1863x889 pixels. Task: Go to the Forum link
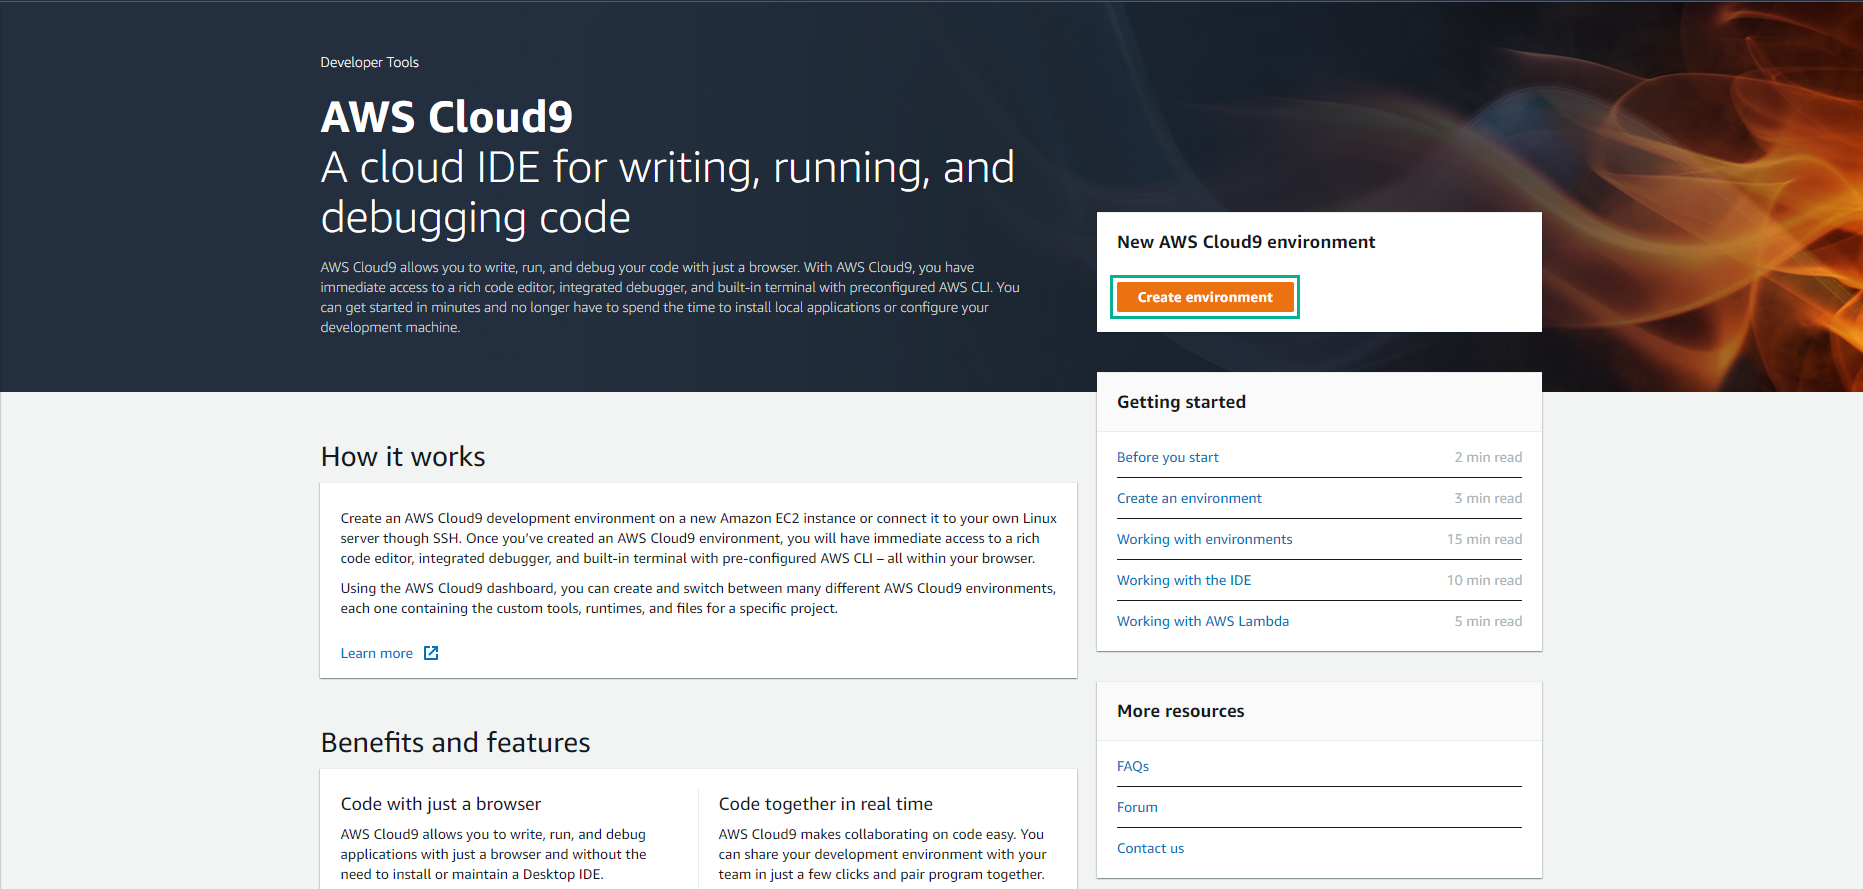pyautogui.click(x=1137, y=807)
